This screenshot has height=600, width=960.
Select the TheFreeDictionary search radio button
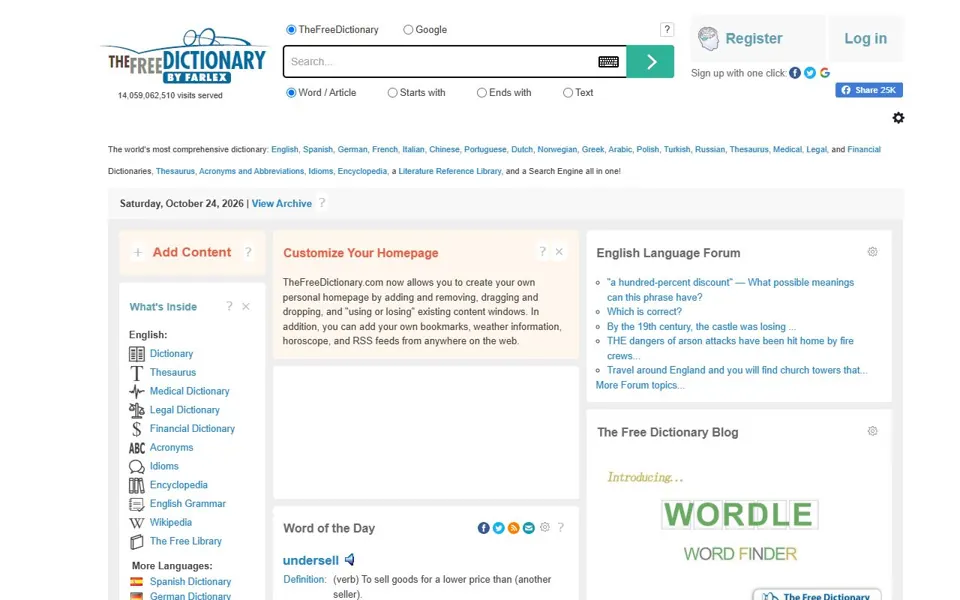pos(291,29)
